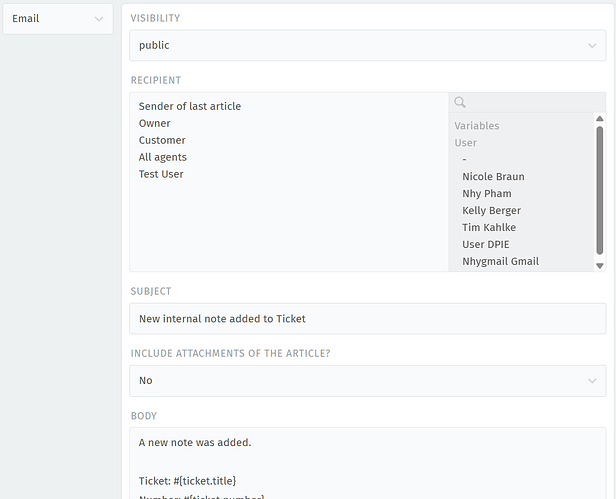Open the Email type dropdown
Viewport: 616px width, 499px height.
[57, 19]
